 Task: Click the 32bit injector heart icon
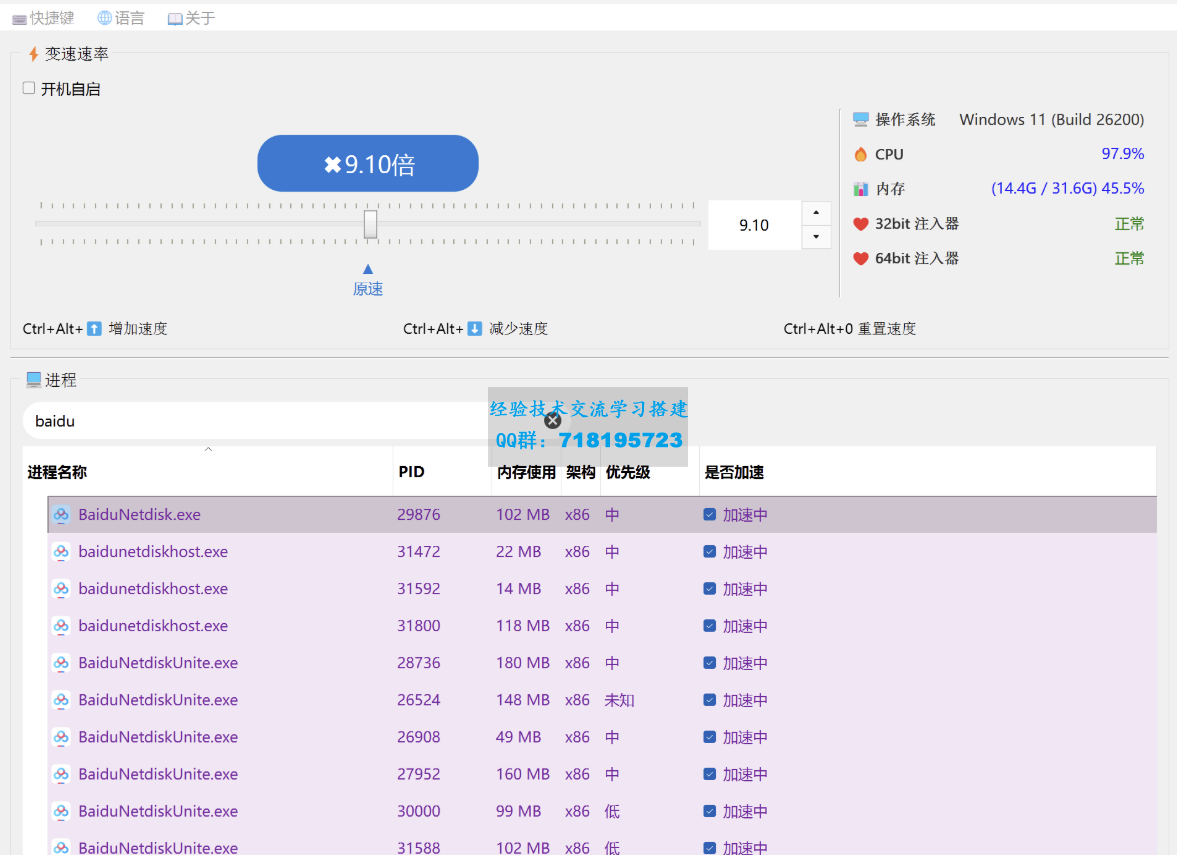861,224
